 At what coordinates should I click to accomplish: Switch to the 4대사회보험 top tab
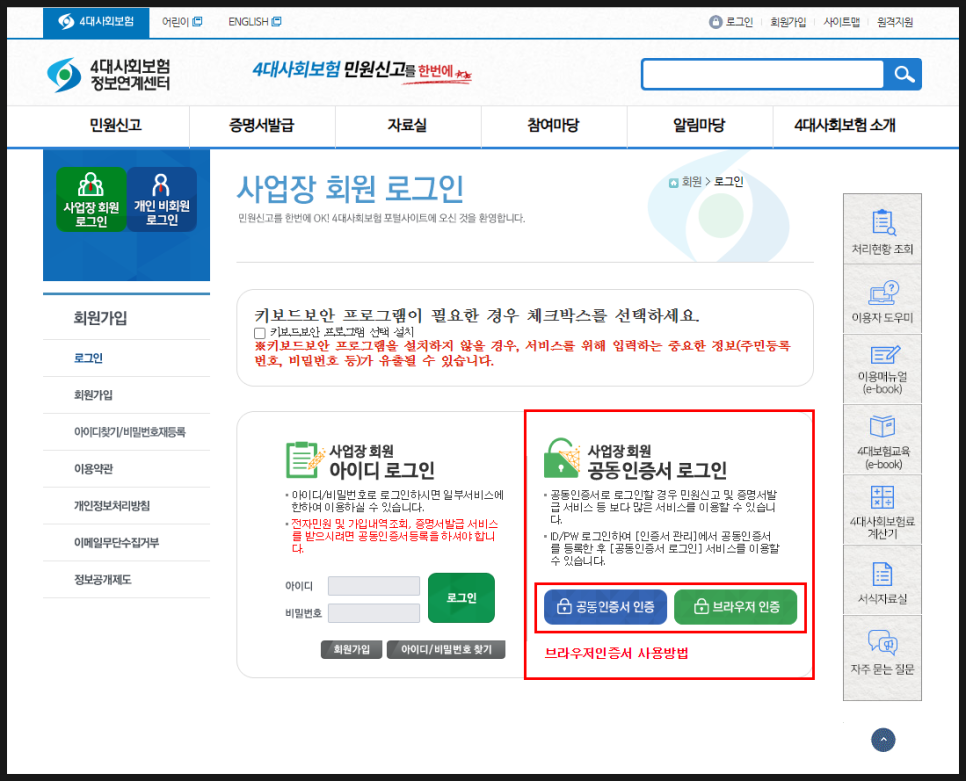click(x=96, y=22)
